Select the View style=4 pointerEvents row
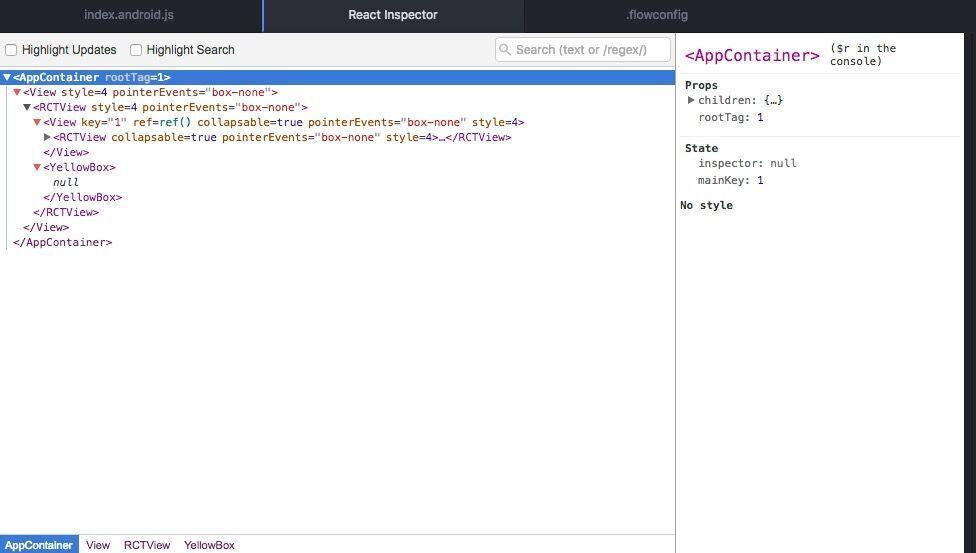 point(150,92)
